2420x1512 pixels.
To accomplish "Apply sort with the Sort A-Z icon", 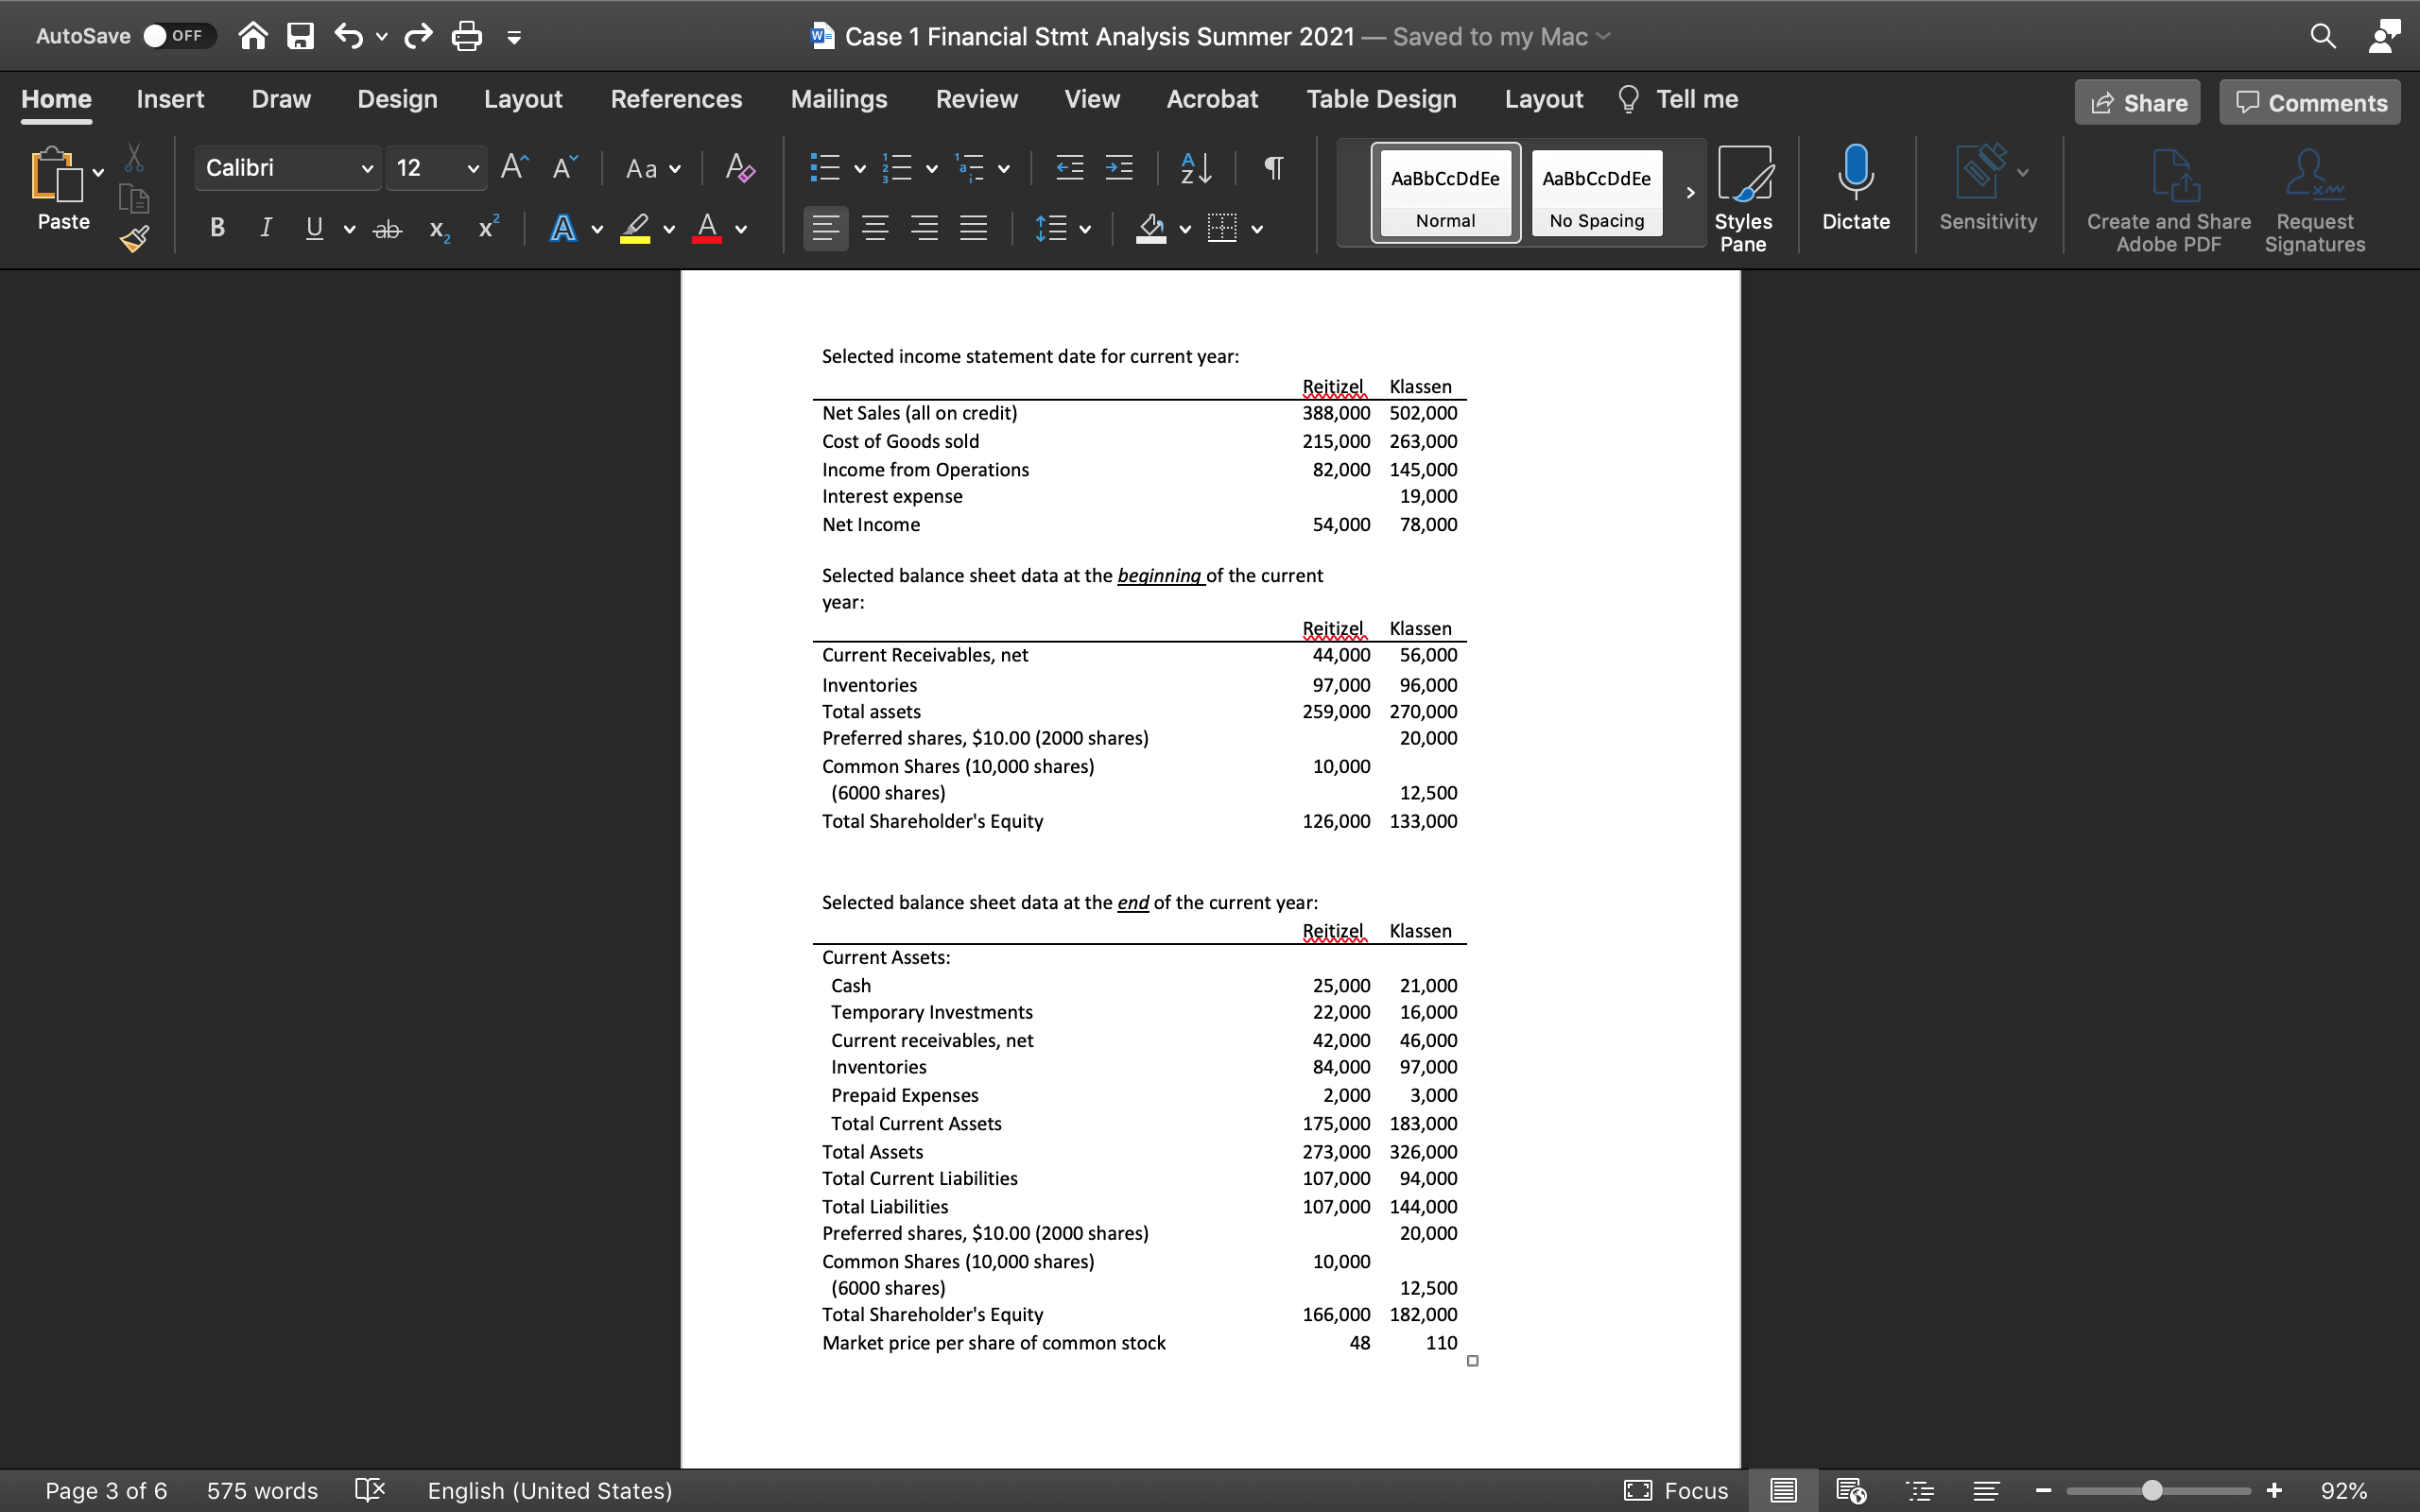I will [x=1194, y=168].
